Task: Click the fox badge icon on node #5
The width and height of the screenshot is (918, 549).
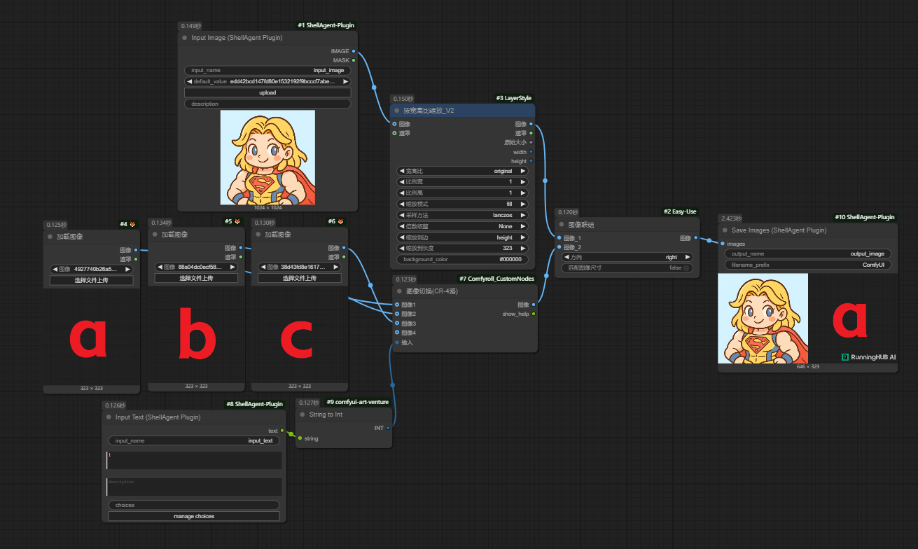Action: (237, 222)
